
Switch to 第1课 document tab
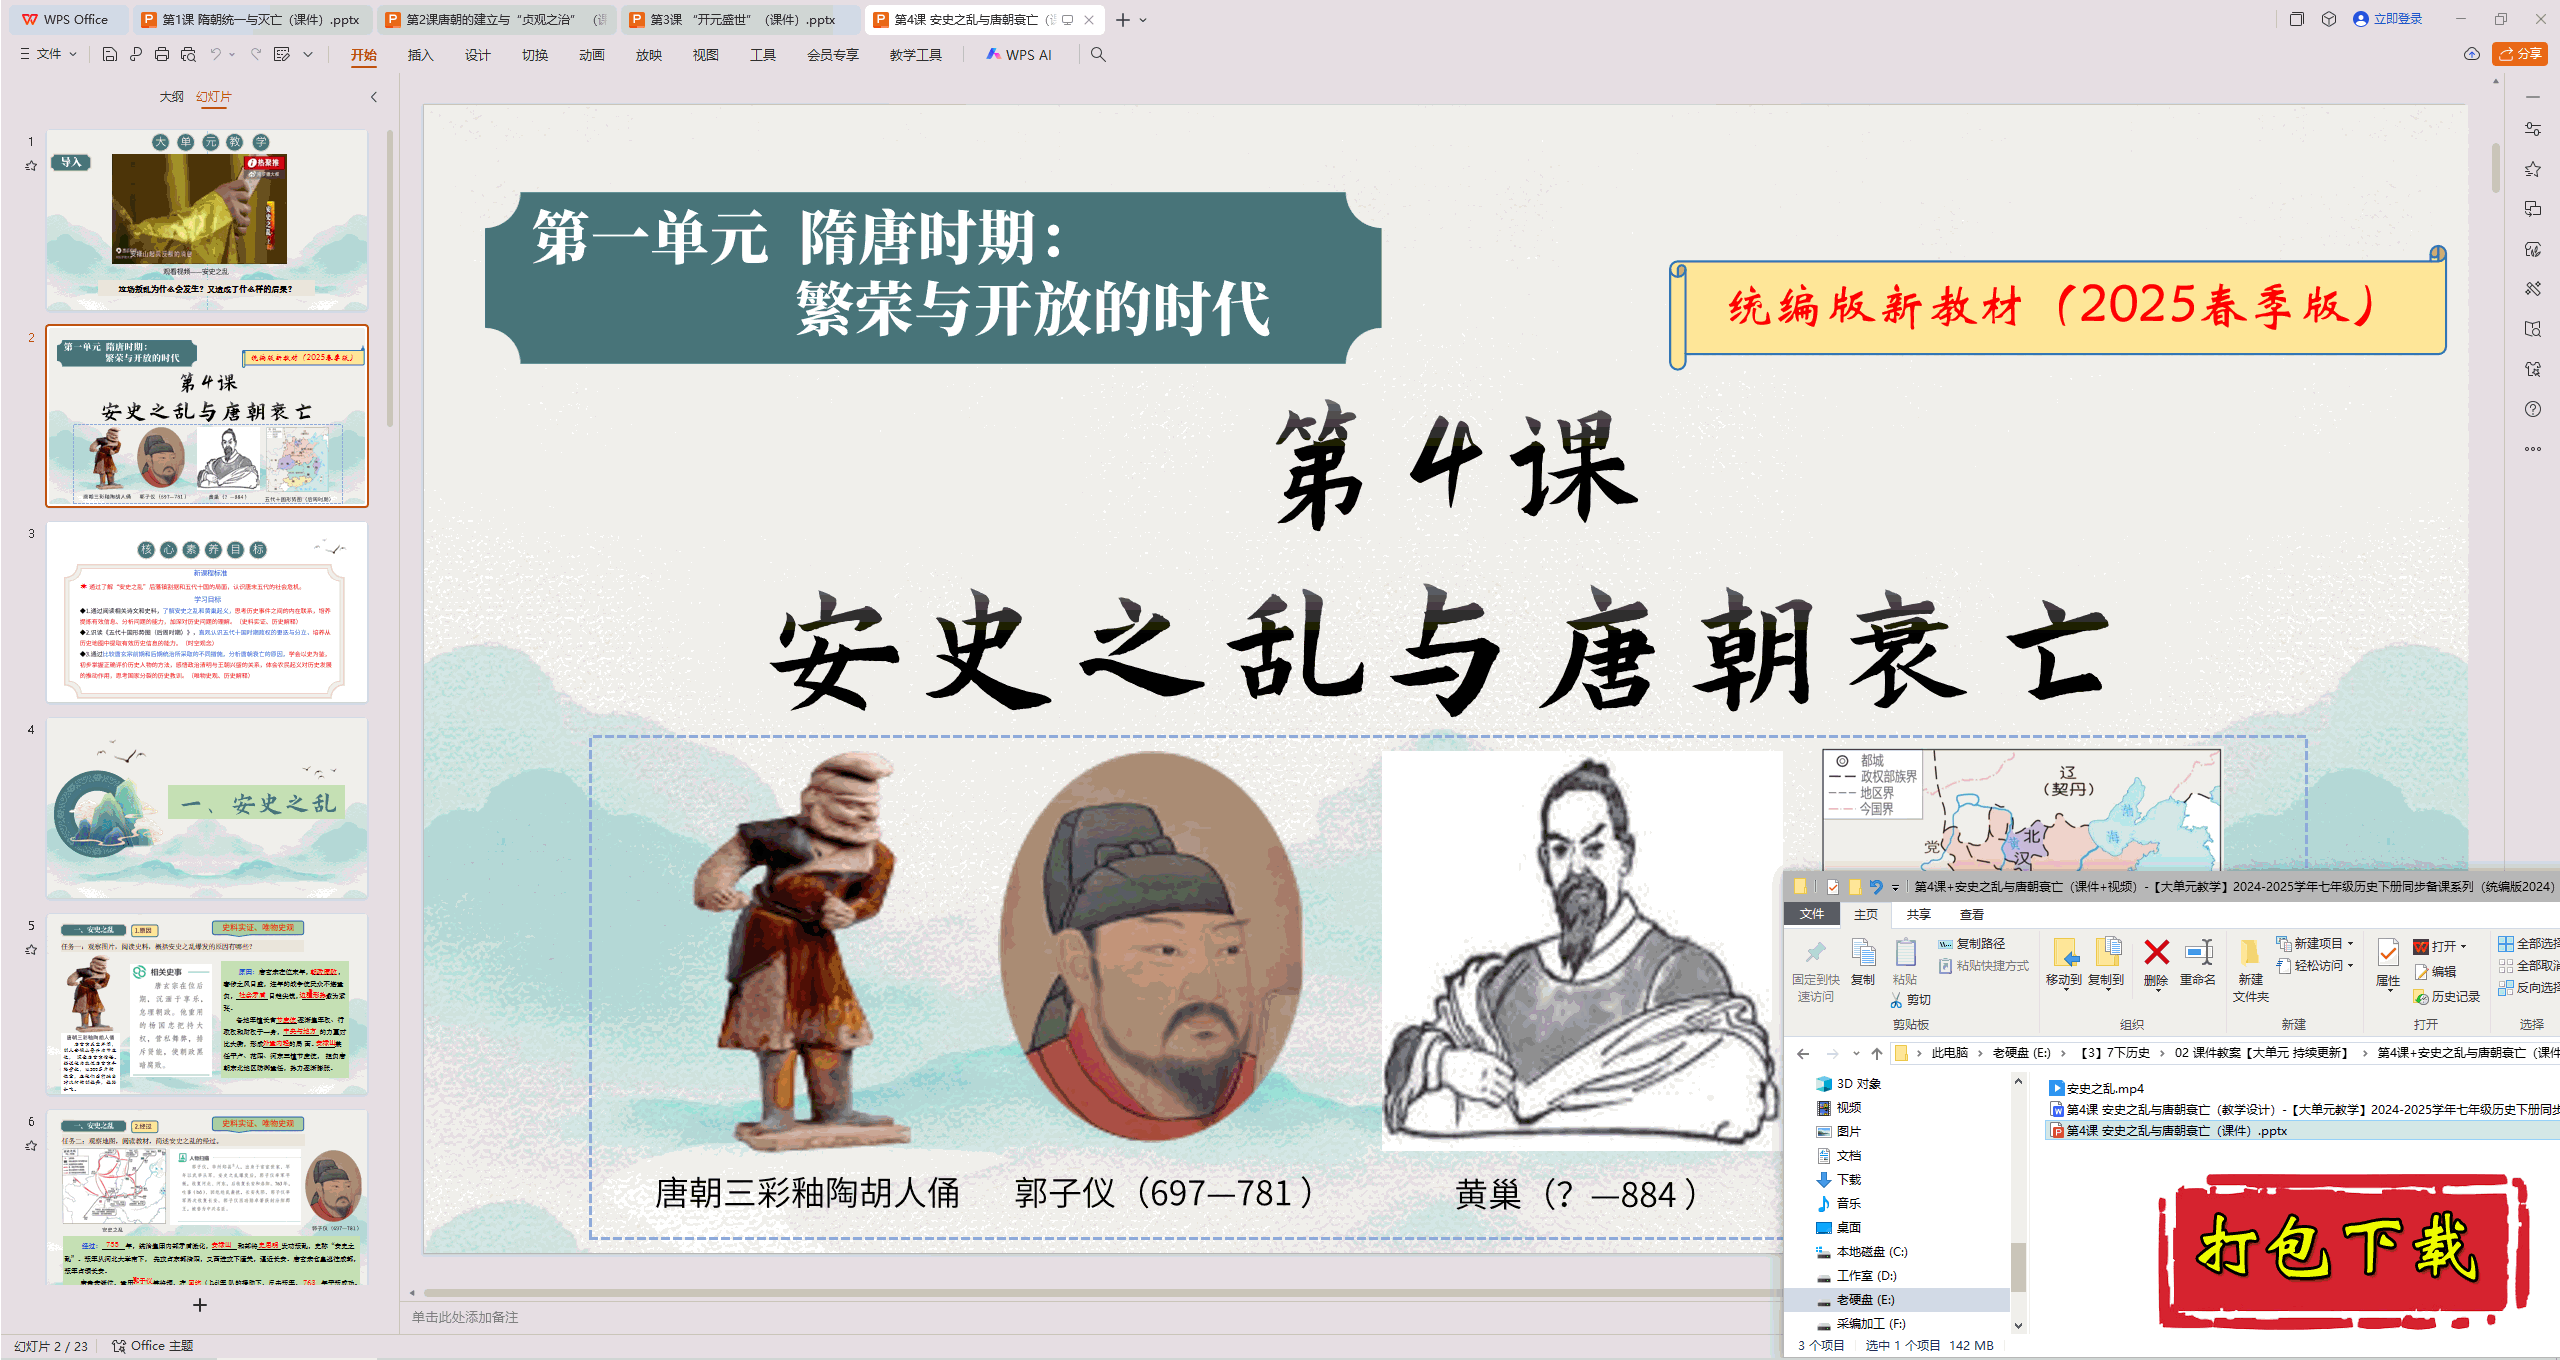point(251,19)
